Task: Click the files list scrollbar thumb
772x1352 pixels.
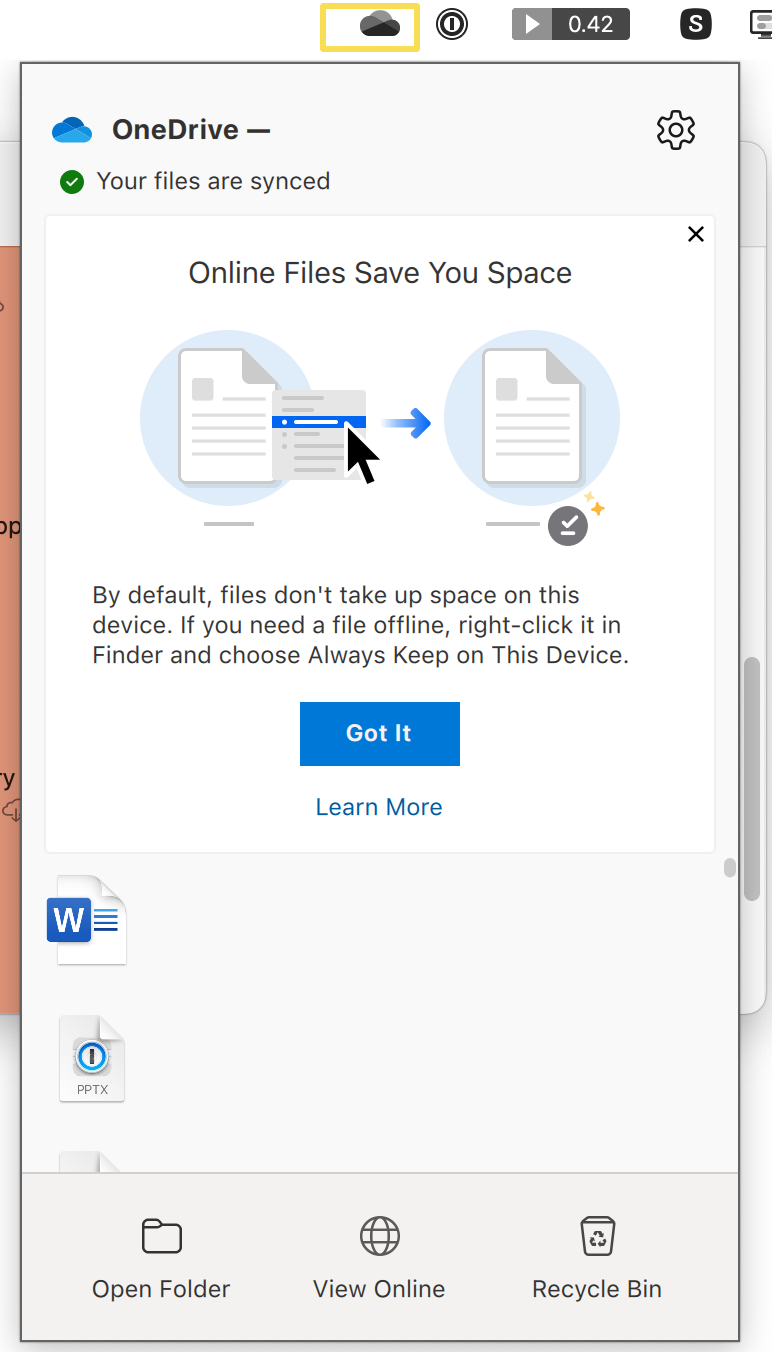Action: point(730,867)
